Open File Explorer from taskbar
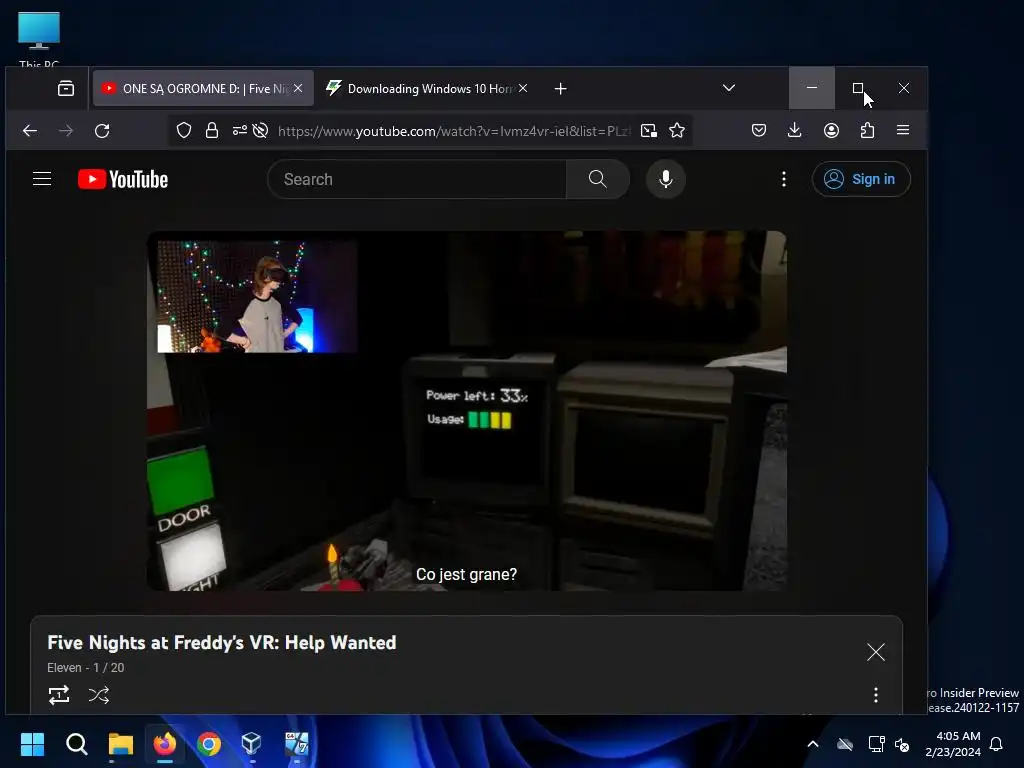Image resolution: width=1024 pixels, height=768 pixels. point(121,744)
